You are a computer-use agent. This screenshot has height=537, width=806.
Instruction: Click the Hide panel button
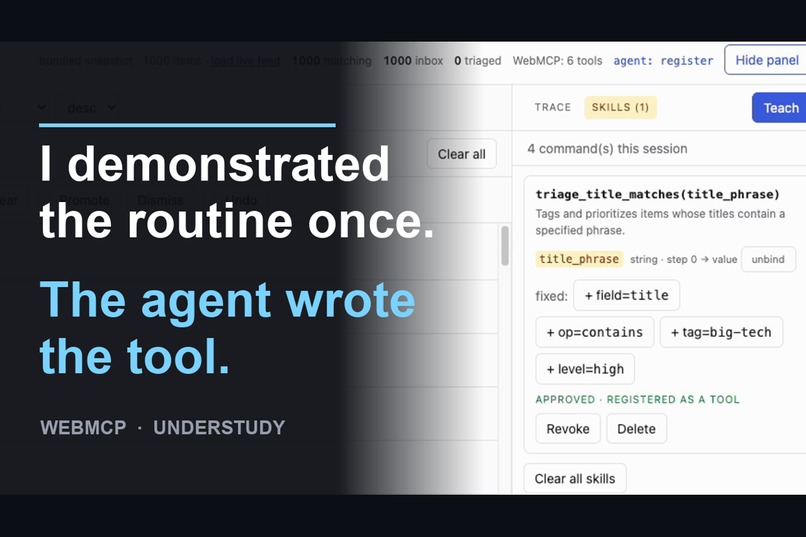click(x=766, y=60)
